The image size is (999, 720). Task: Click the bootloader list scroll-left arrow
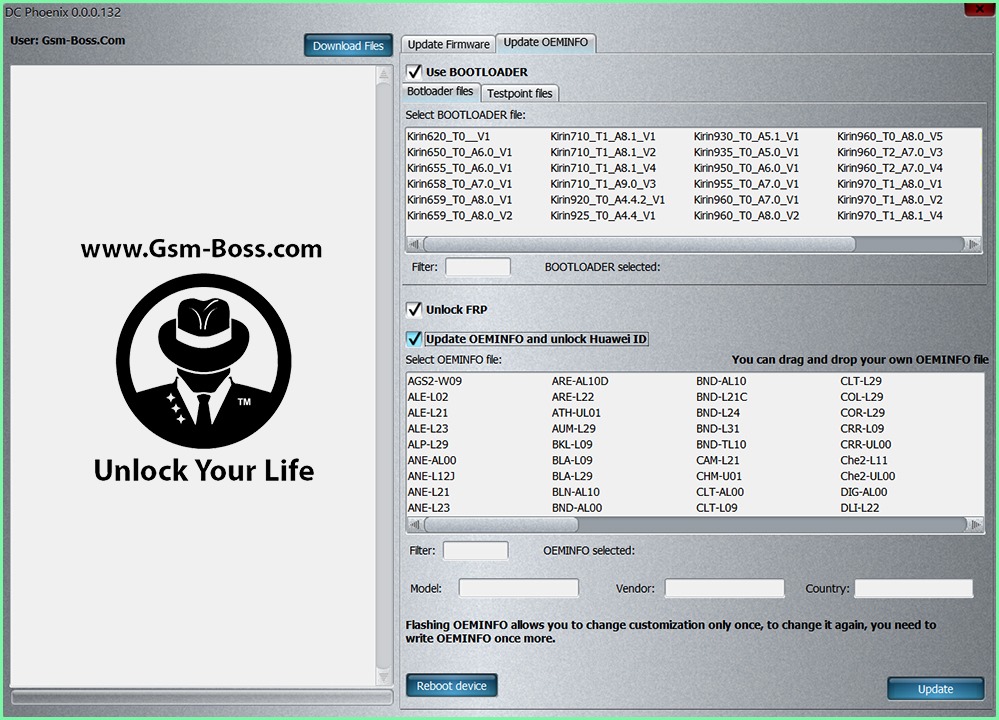(414, 244)
